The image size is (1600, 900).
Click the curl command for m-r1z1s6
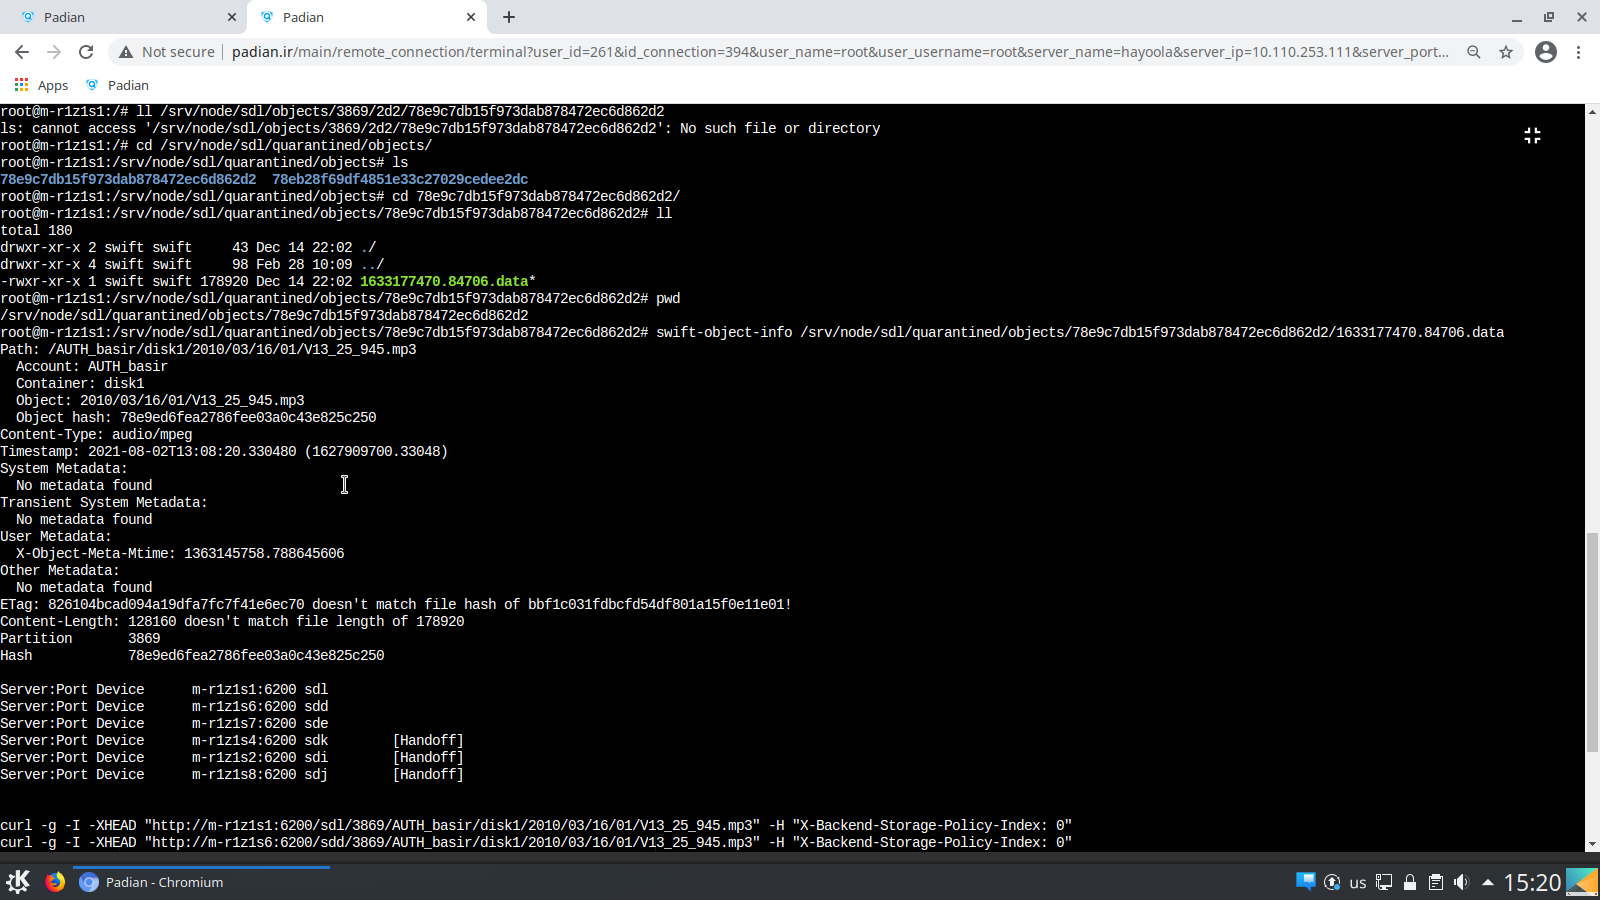coord(536,842)
